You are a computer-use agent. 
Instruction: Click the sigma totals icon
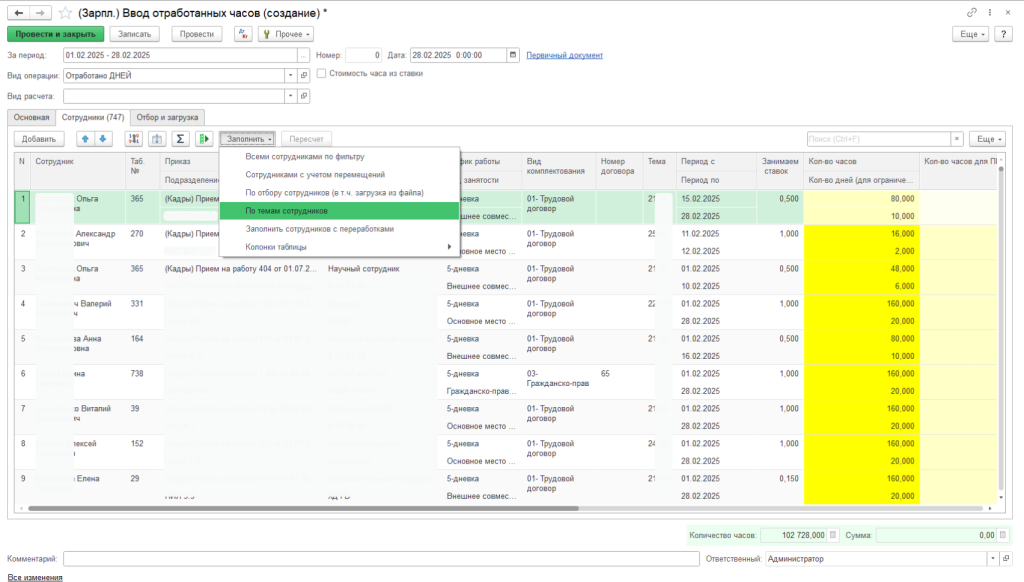pos(181,139)
